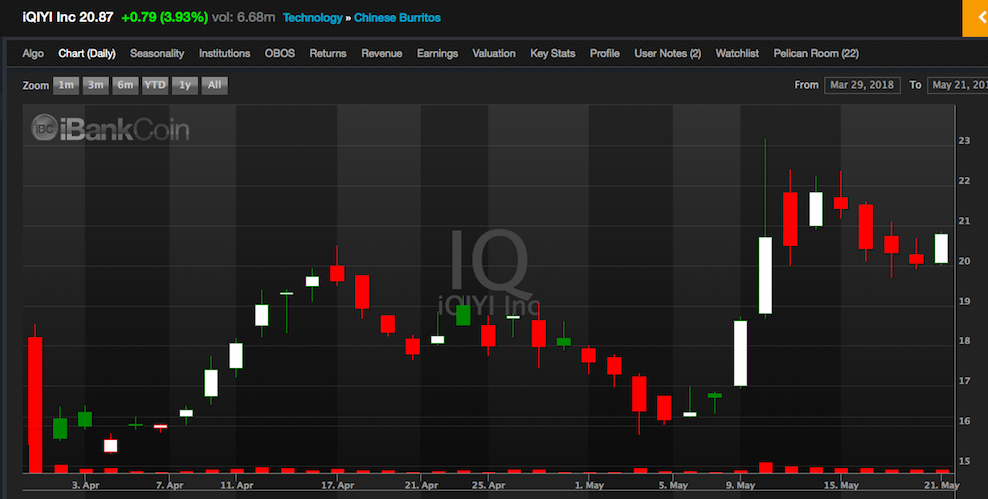This screenshot has height=499, width=988.
Task: Set zoom to 1m
Action: point(66,85)
